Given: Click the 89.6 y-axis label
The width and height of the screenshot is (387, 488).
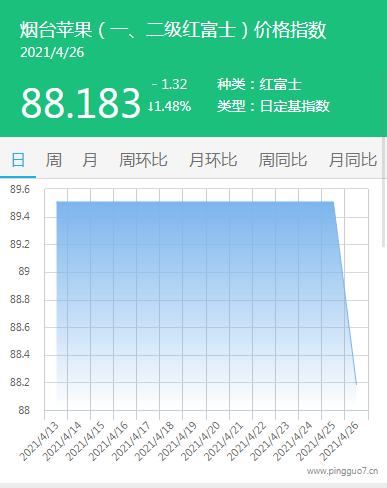Looking at the screenshot, I should [20, 189].
